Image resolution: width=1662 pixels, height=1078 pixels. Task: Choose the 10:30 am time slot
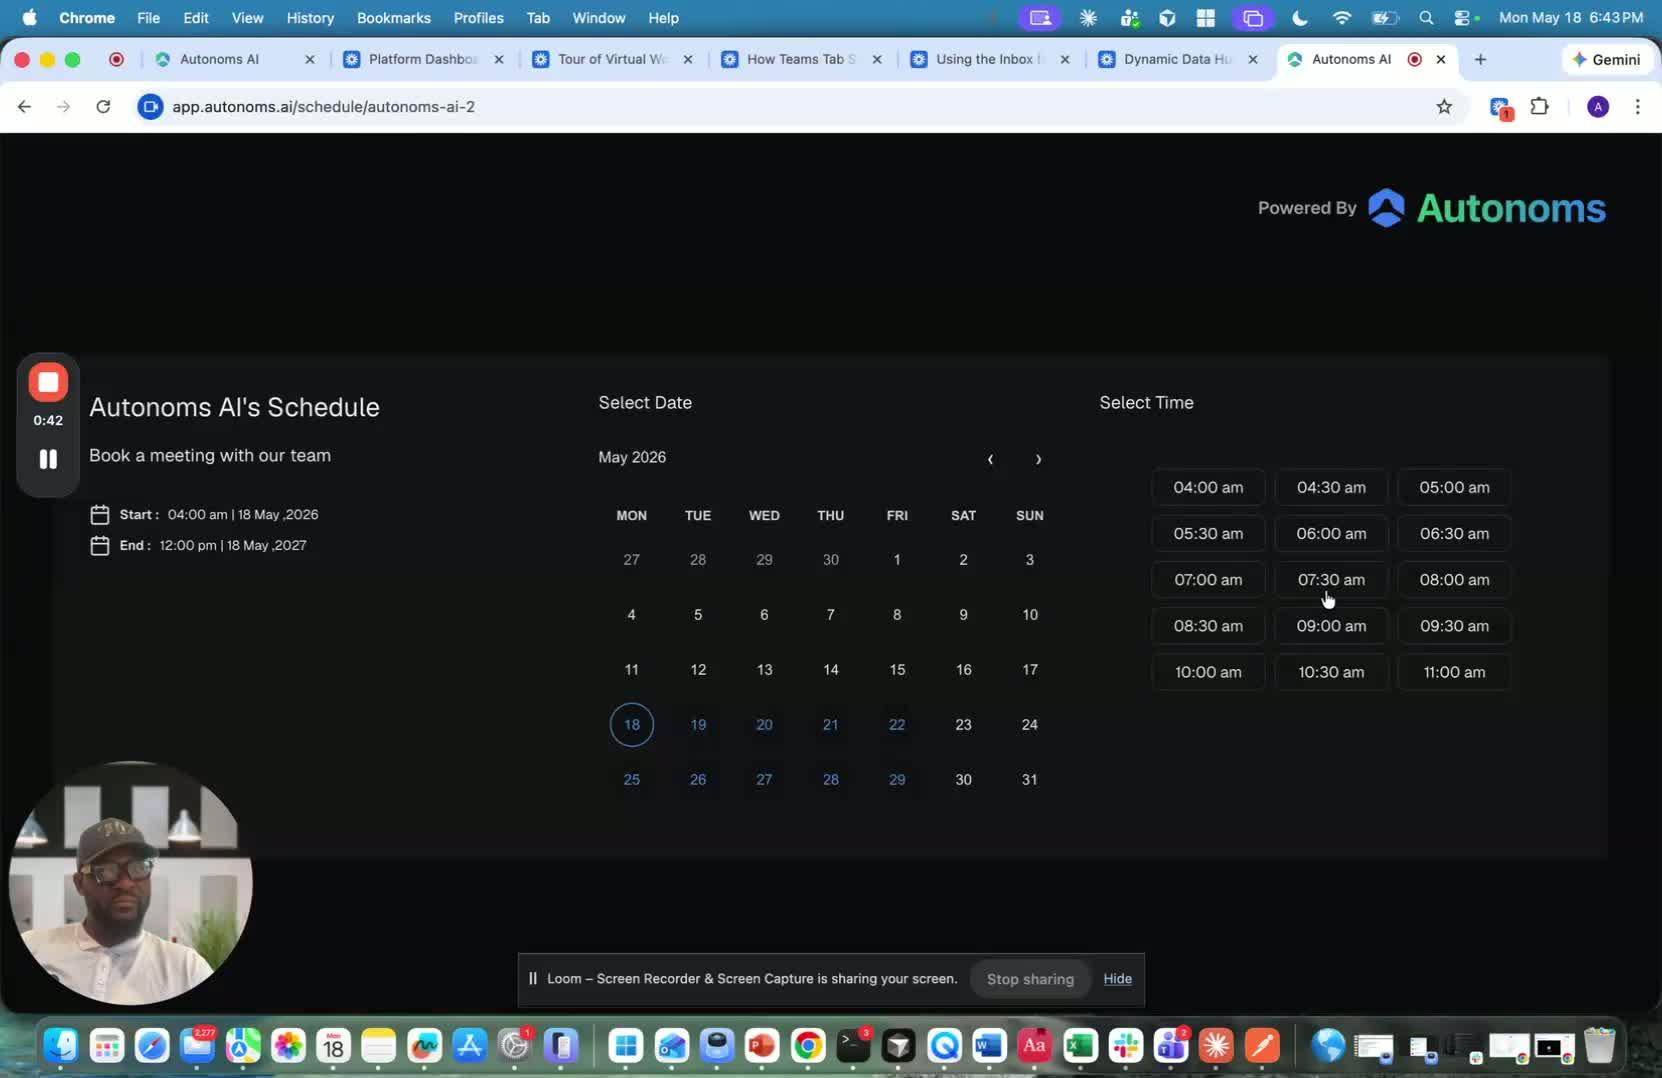1331,671
